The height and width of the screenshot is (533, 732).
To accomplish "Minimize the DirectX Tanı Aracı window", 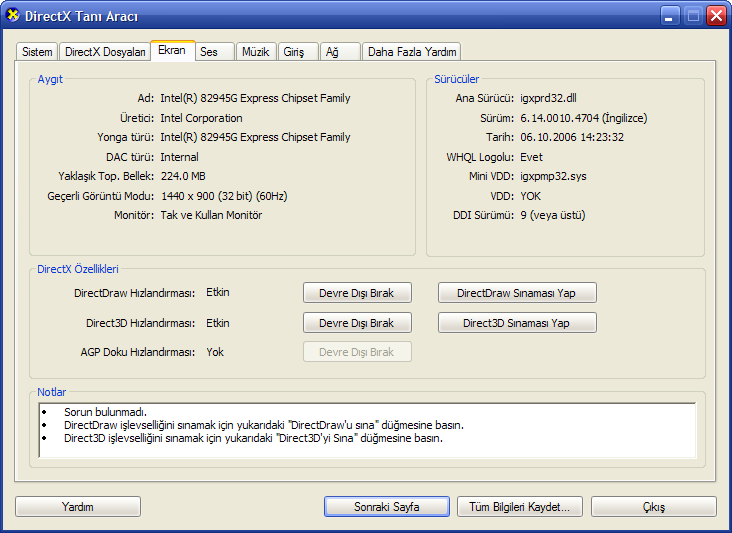I will click(669, 16).
